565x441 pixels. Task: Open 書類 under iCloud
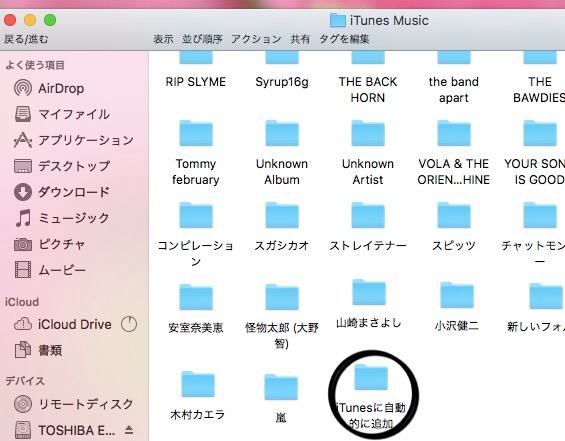38,350
